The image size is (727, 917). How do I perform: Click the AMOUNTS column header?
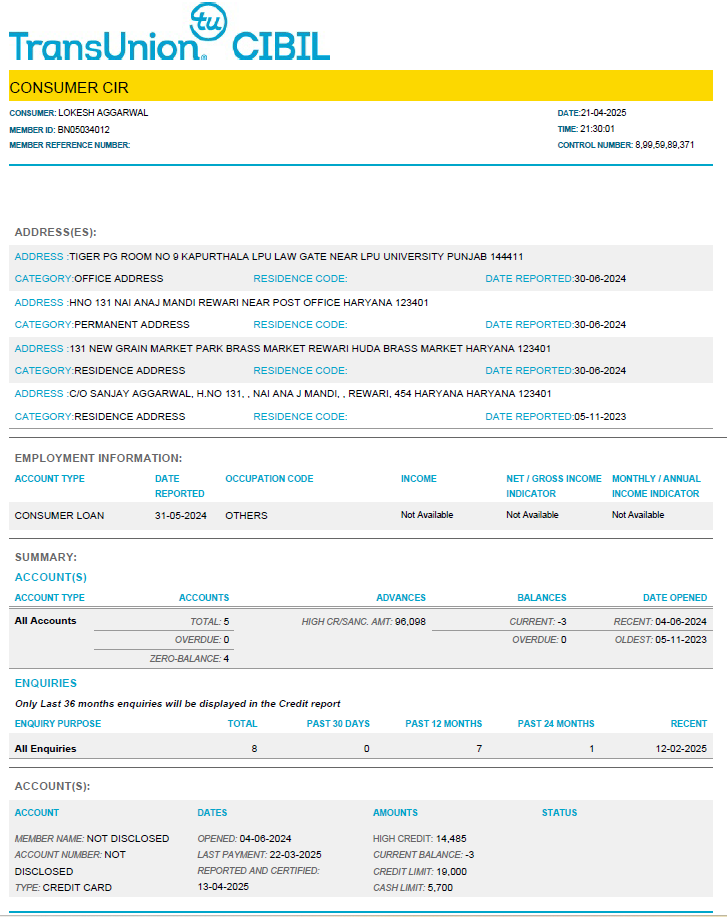(x=395, y=813)
